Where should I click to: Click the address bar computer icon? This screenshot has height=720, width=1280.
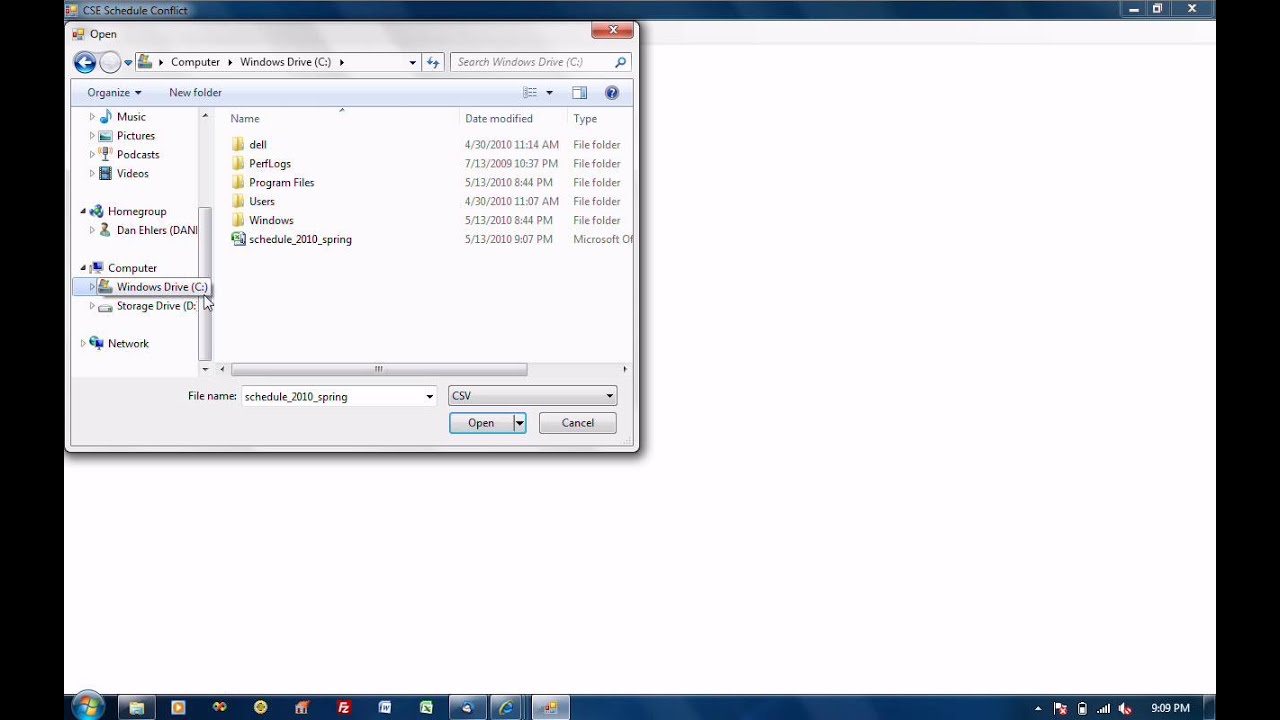pyautogui.click(x=146, y=62)
